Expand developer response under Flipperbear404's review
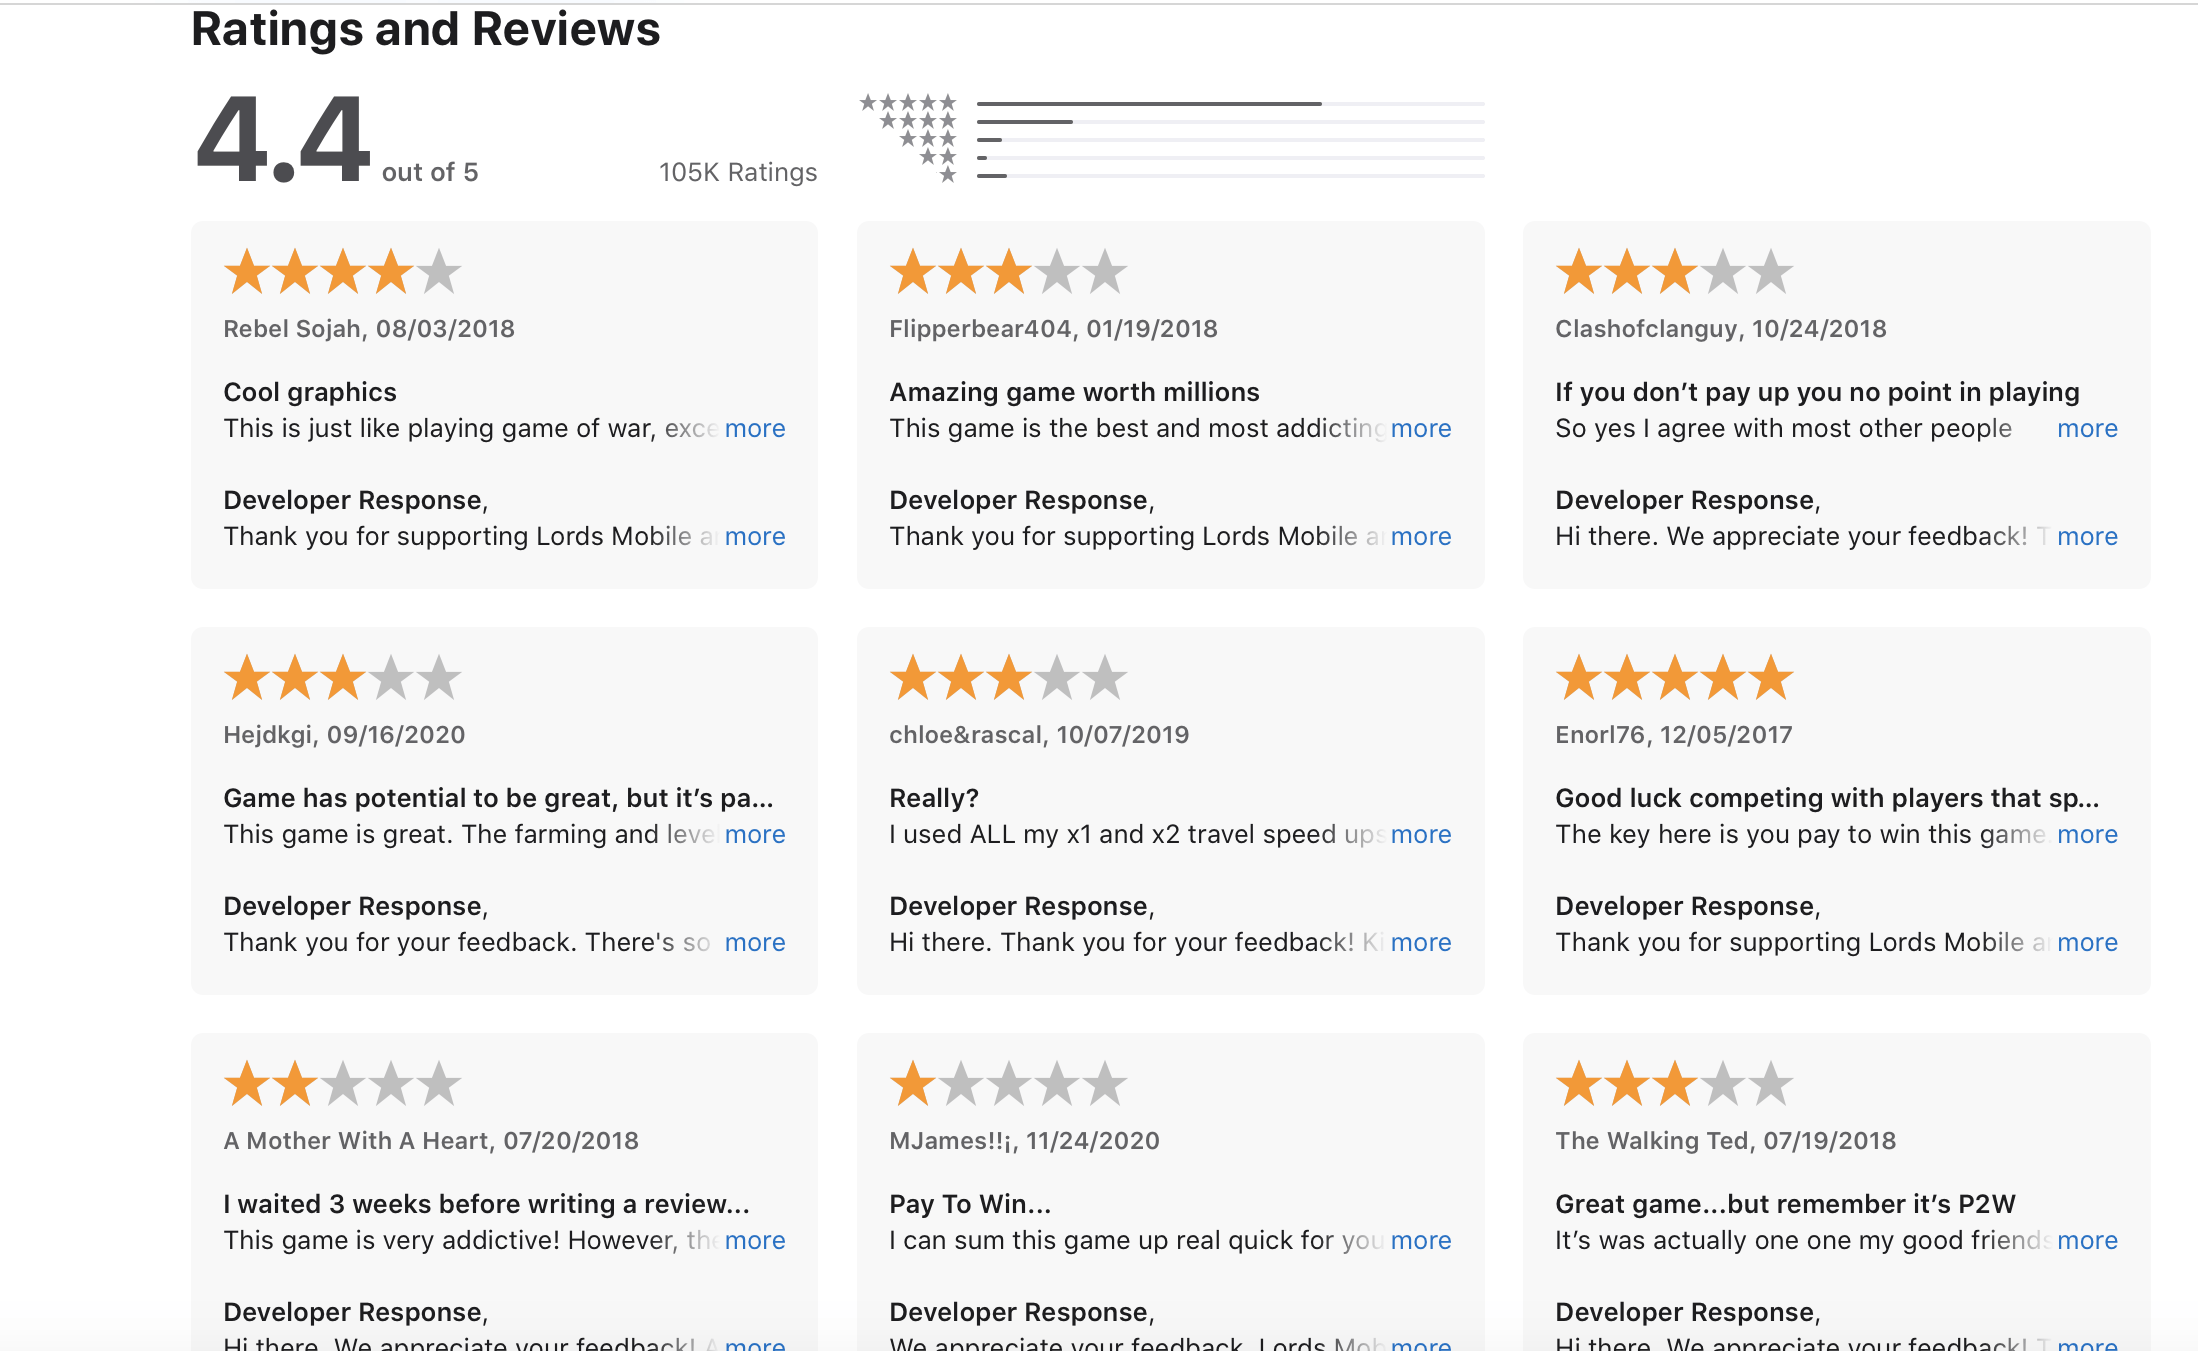 [1421, 536]
